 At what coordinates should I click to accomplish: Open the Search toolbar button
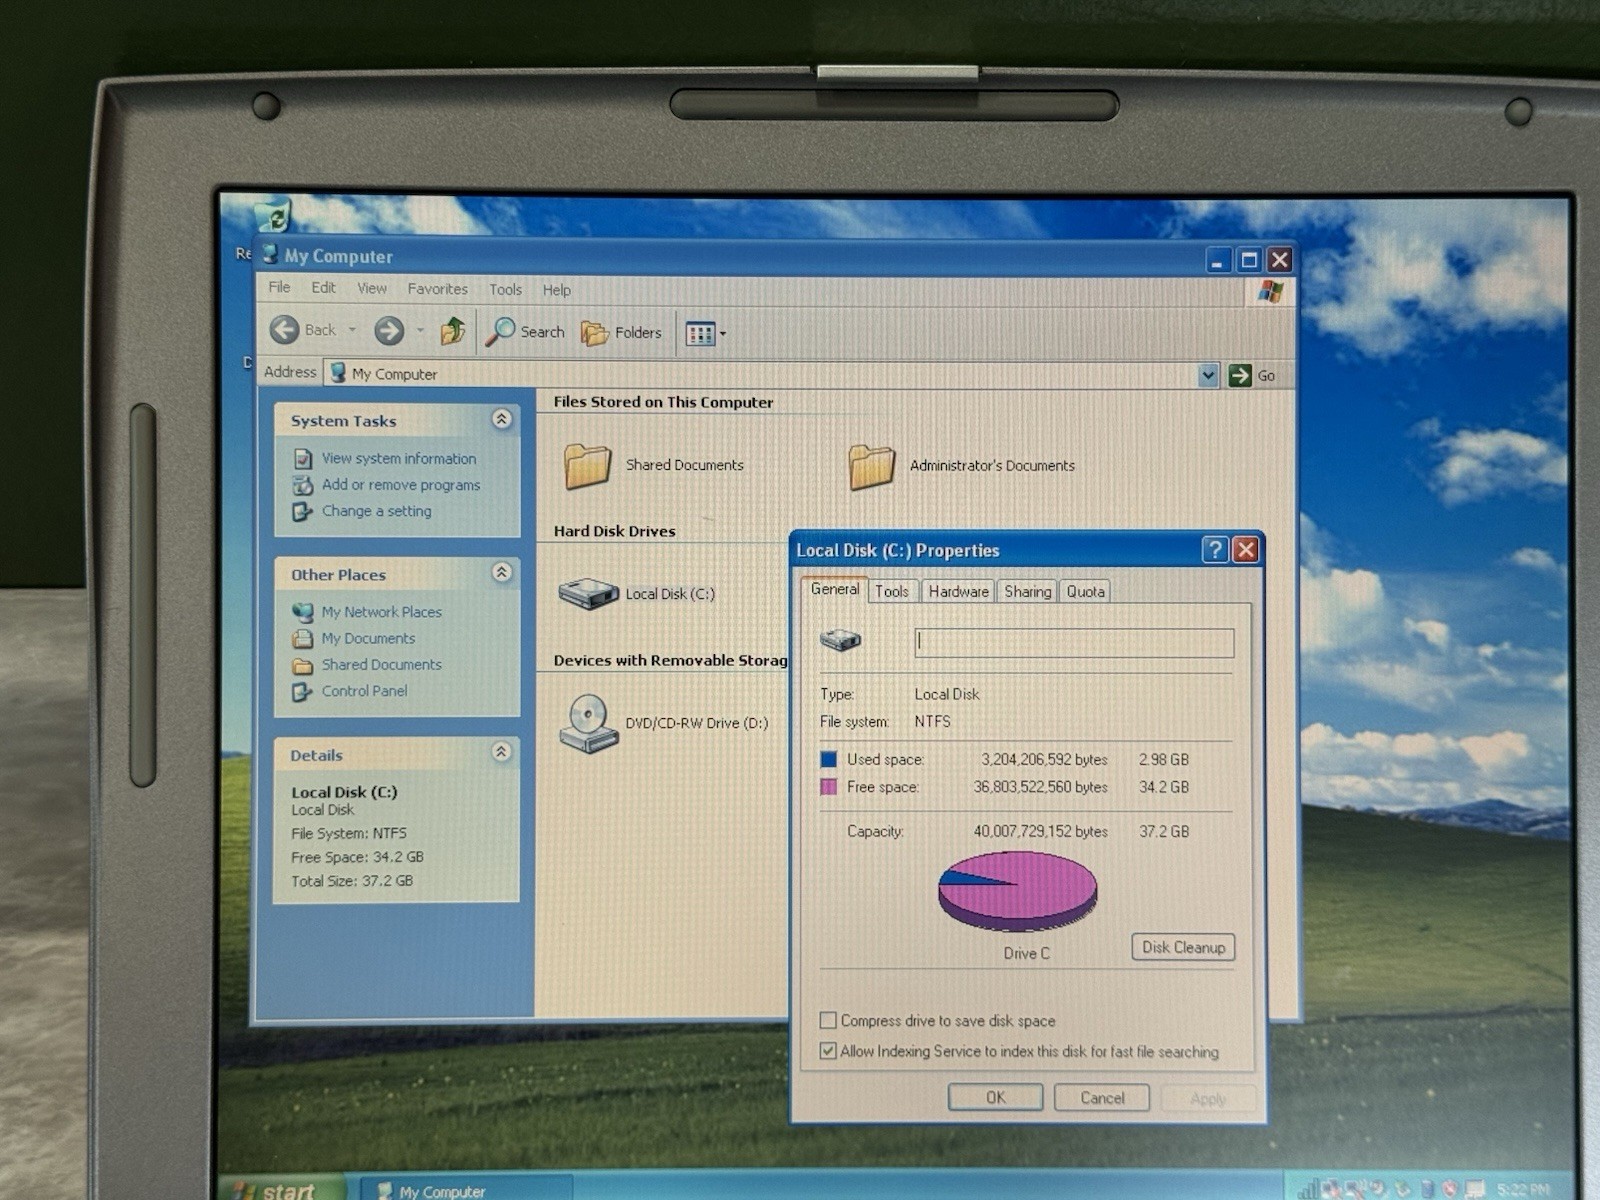click(x=525, y=331)
